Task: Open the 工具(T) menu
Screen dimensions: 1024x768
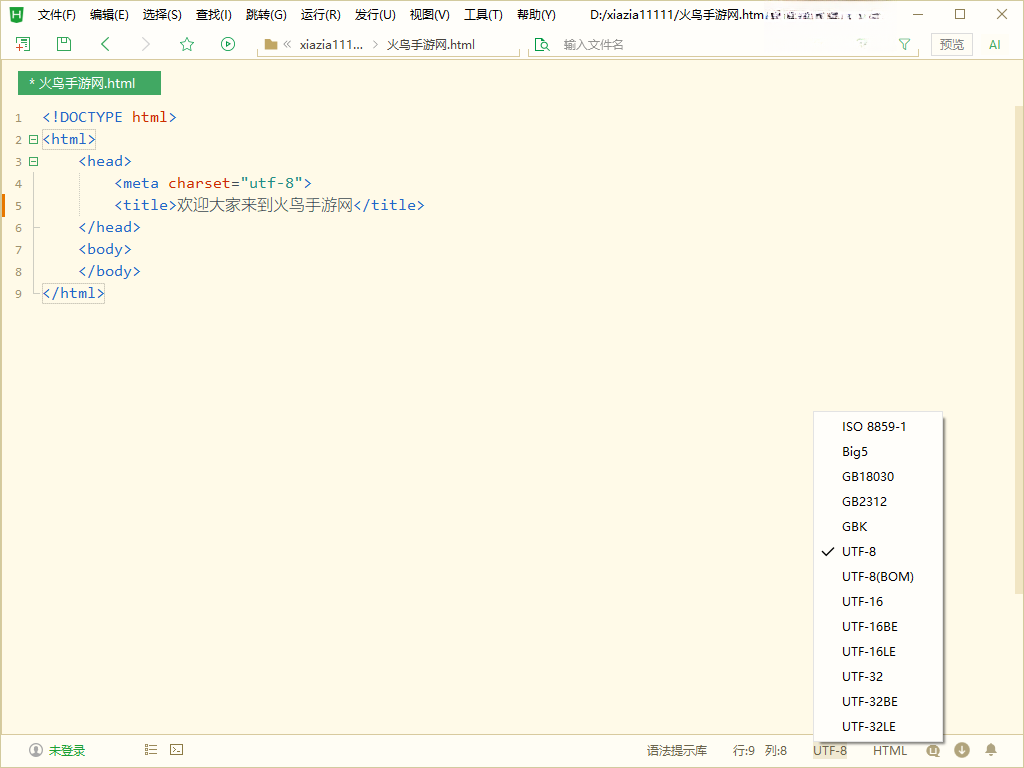Action: point(483,14)
